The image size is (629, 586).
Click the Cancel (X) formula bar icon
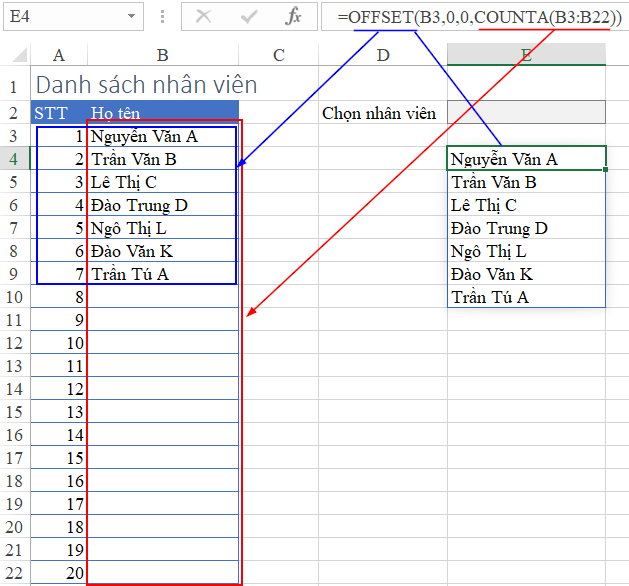pos(203,16)
